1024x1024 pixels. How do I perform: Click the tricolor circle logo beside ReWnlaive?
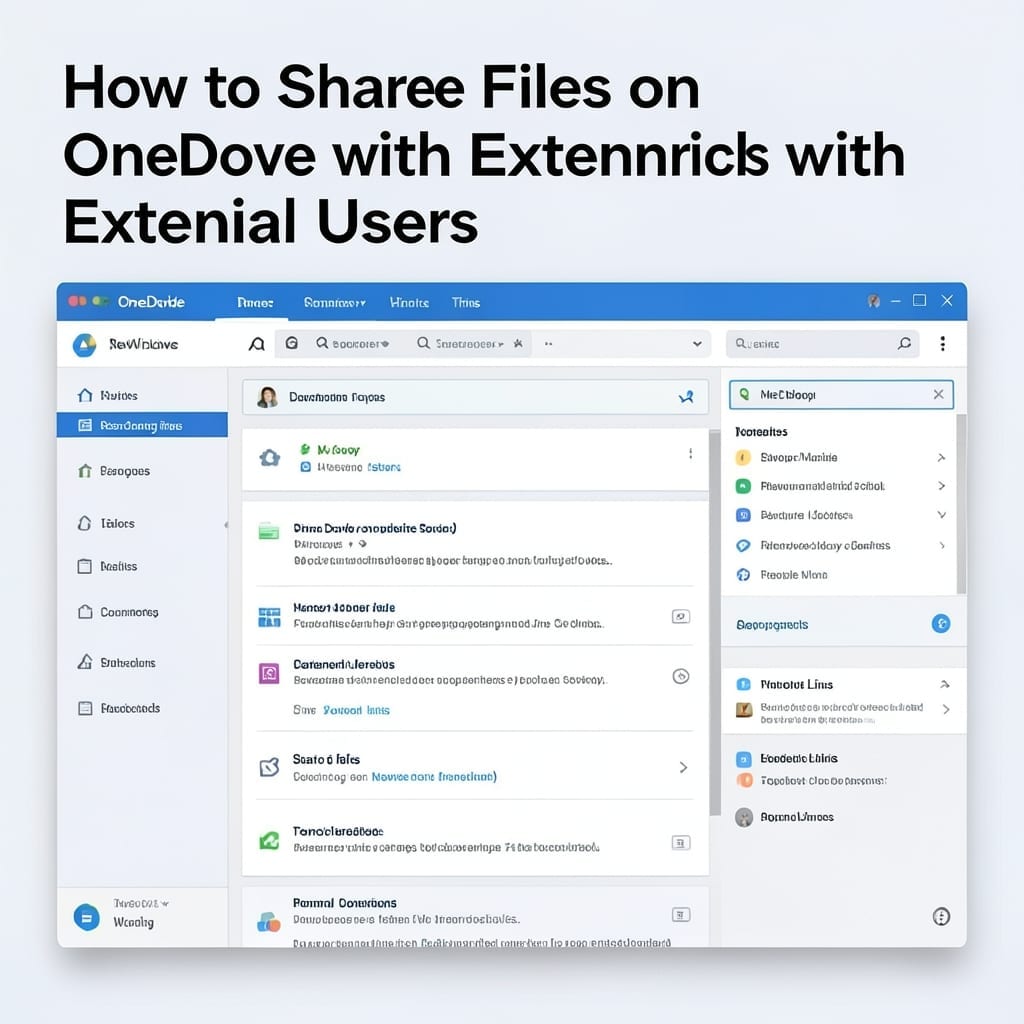(x=84, y=344)
